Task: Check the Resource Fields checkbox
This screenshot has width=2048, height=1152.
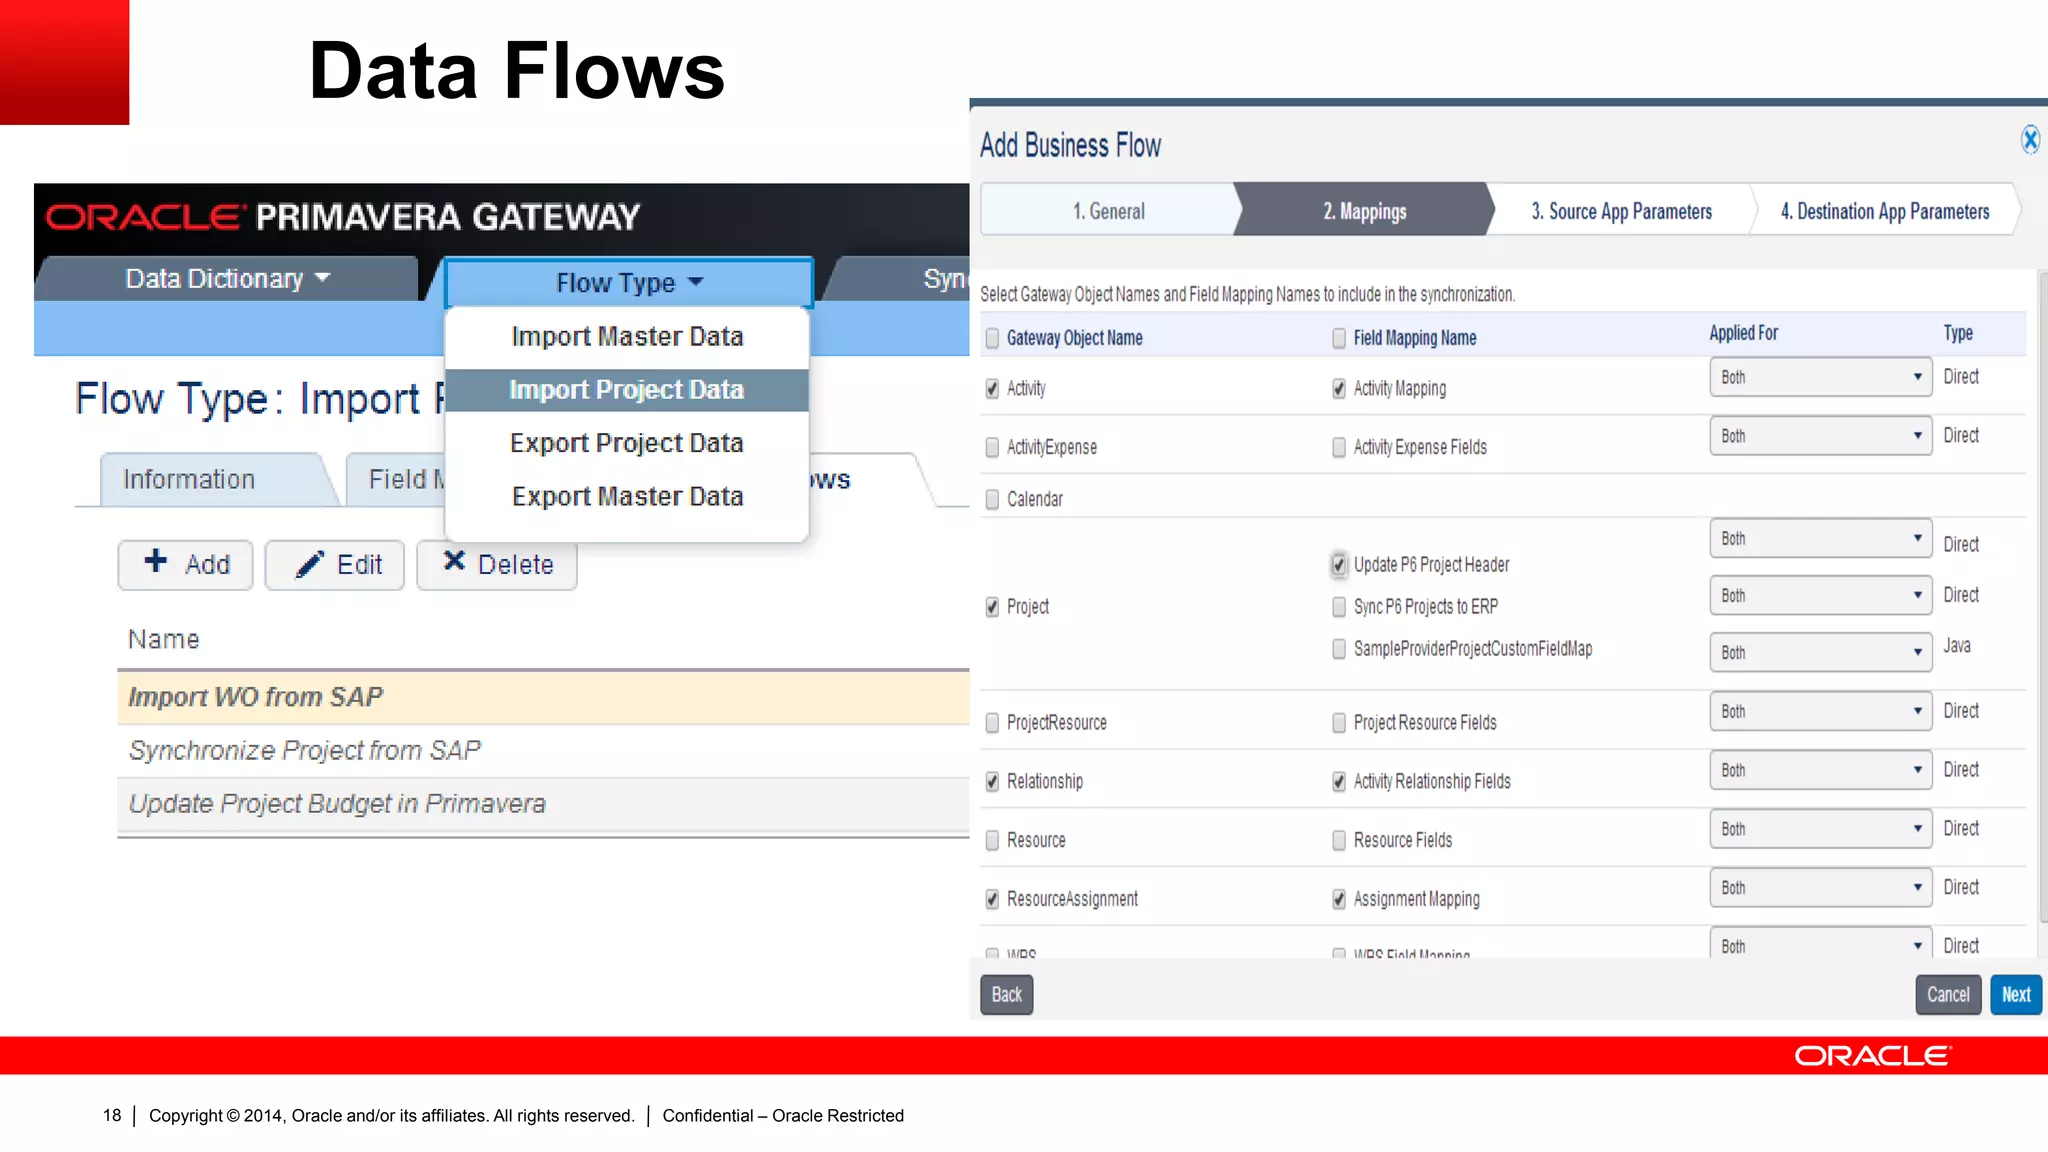Action: (x=1339, y=841)
